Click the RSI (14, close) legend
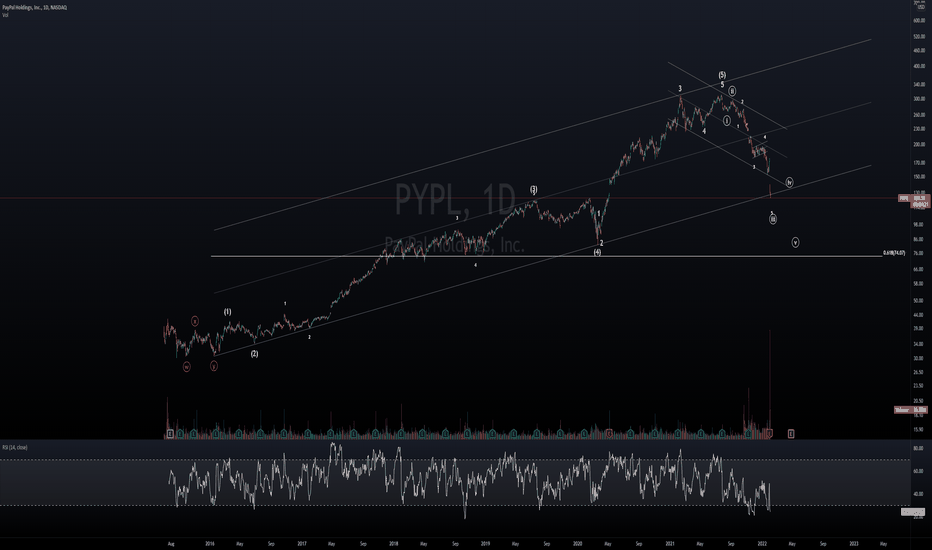 tap(15, 447)
